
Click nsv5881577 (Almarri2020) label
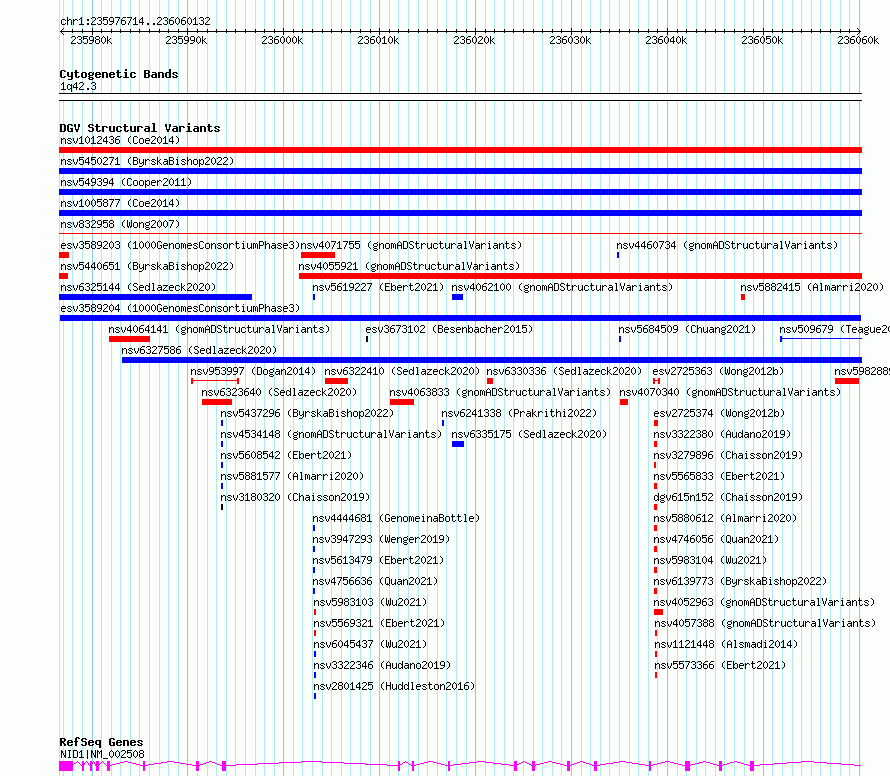(x=292, y=476)
